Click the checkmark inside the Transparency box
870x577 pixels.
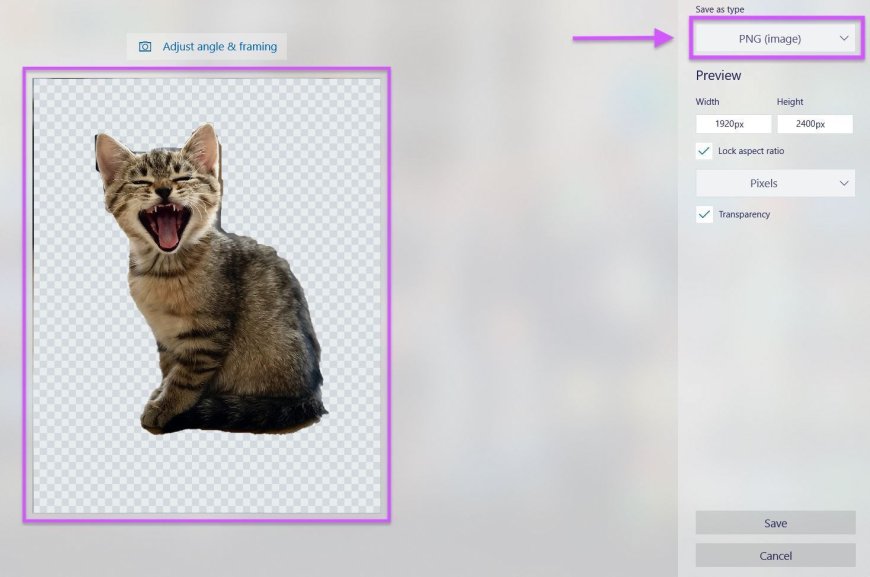(703, 213)
